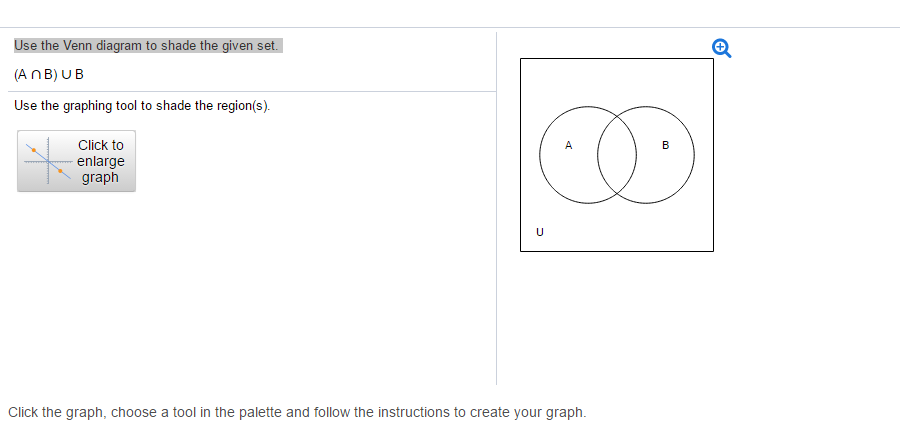Viewport: 900px width, 423px height.
Task: Click the letter B label in the Venn diagram
Action: tap(665, 146)
